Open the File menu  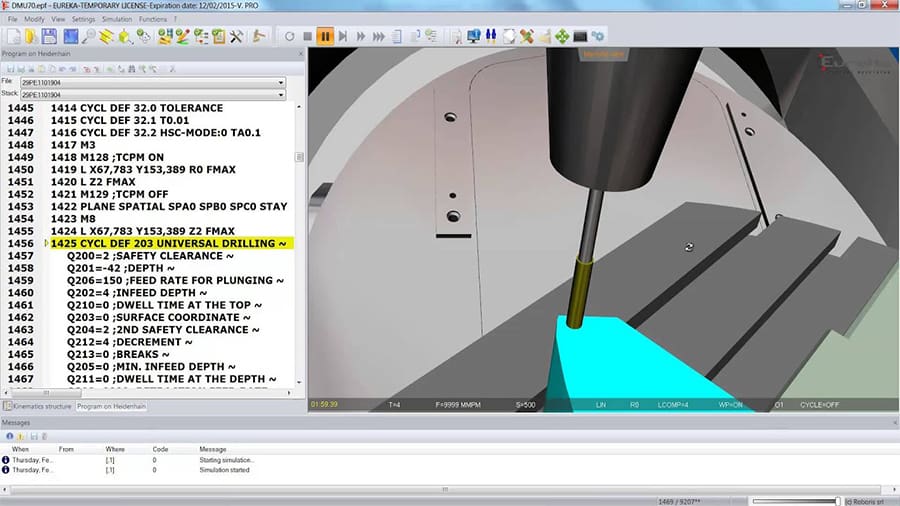click(x=13, y=20)
